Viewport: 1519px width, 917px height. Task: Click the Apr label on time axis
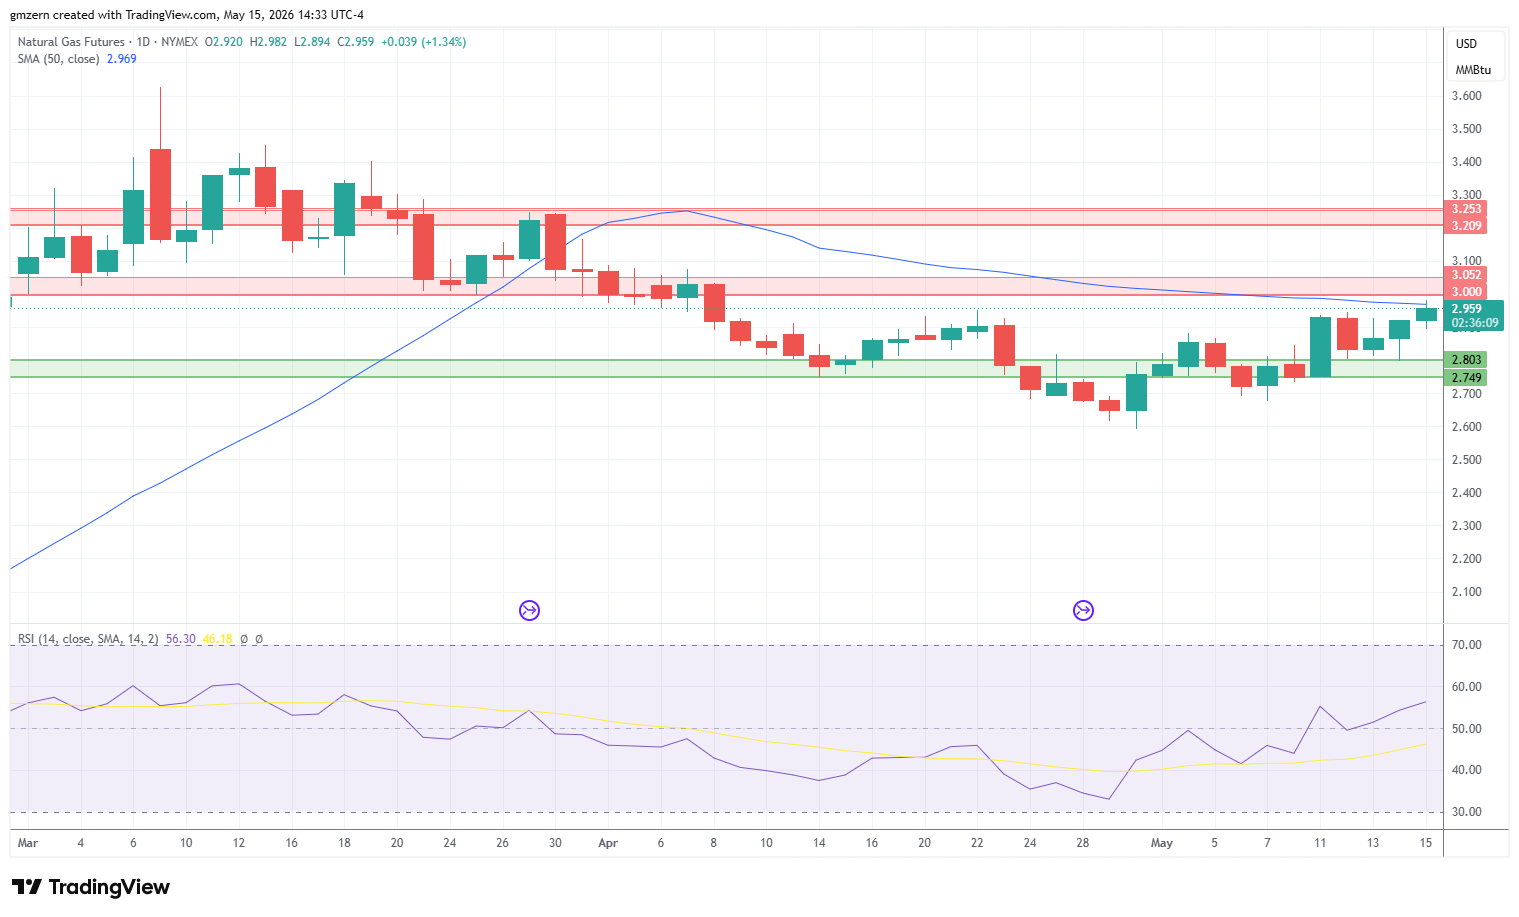tap(608, 843)
